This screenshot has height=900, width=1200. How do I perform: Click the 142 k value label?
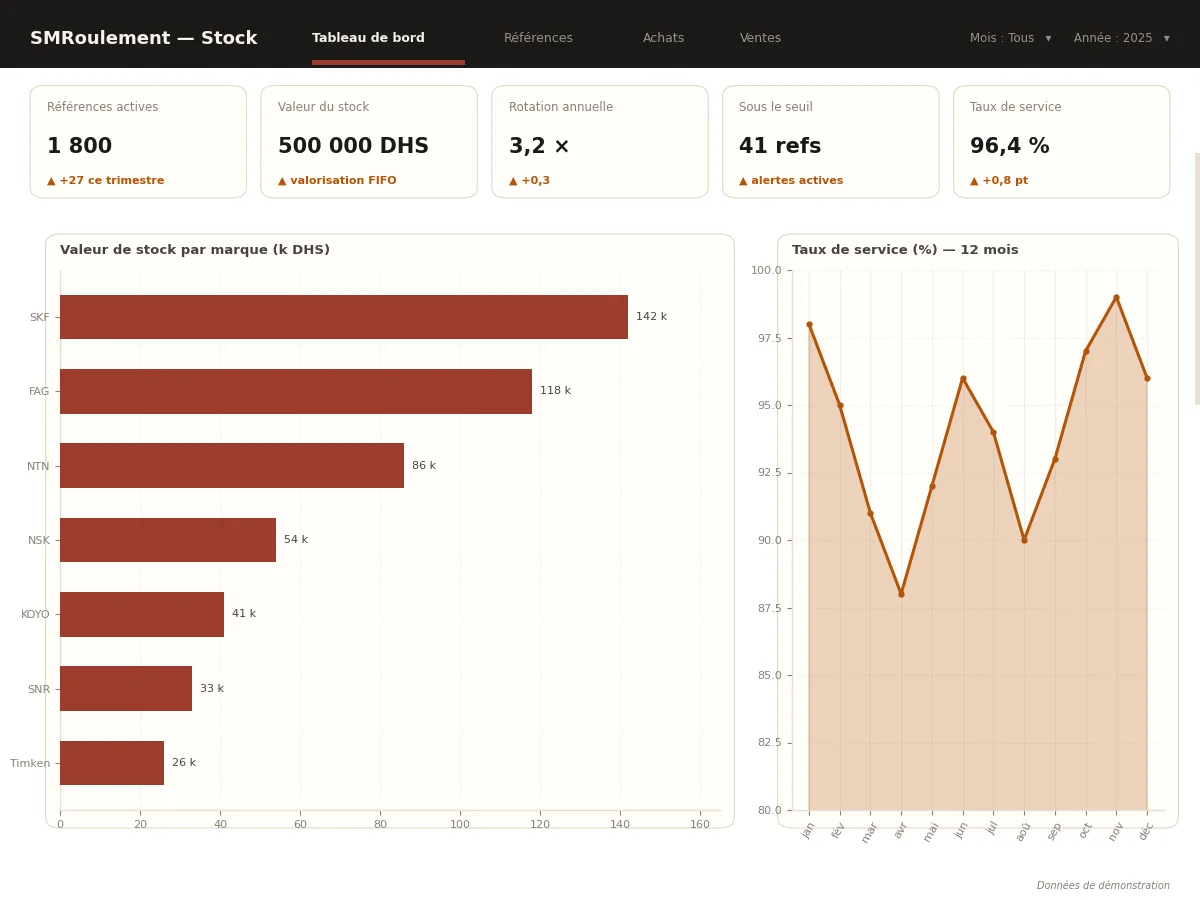click(x=651, y=317)
